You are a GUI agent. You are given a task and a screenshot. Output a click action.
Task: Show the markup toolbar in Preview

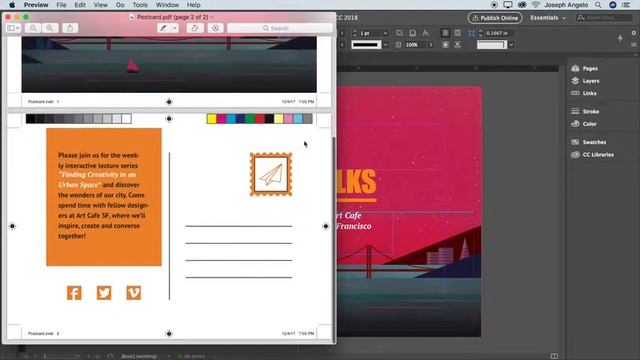215,28
